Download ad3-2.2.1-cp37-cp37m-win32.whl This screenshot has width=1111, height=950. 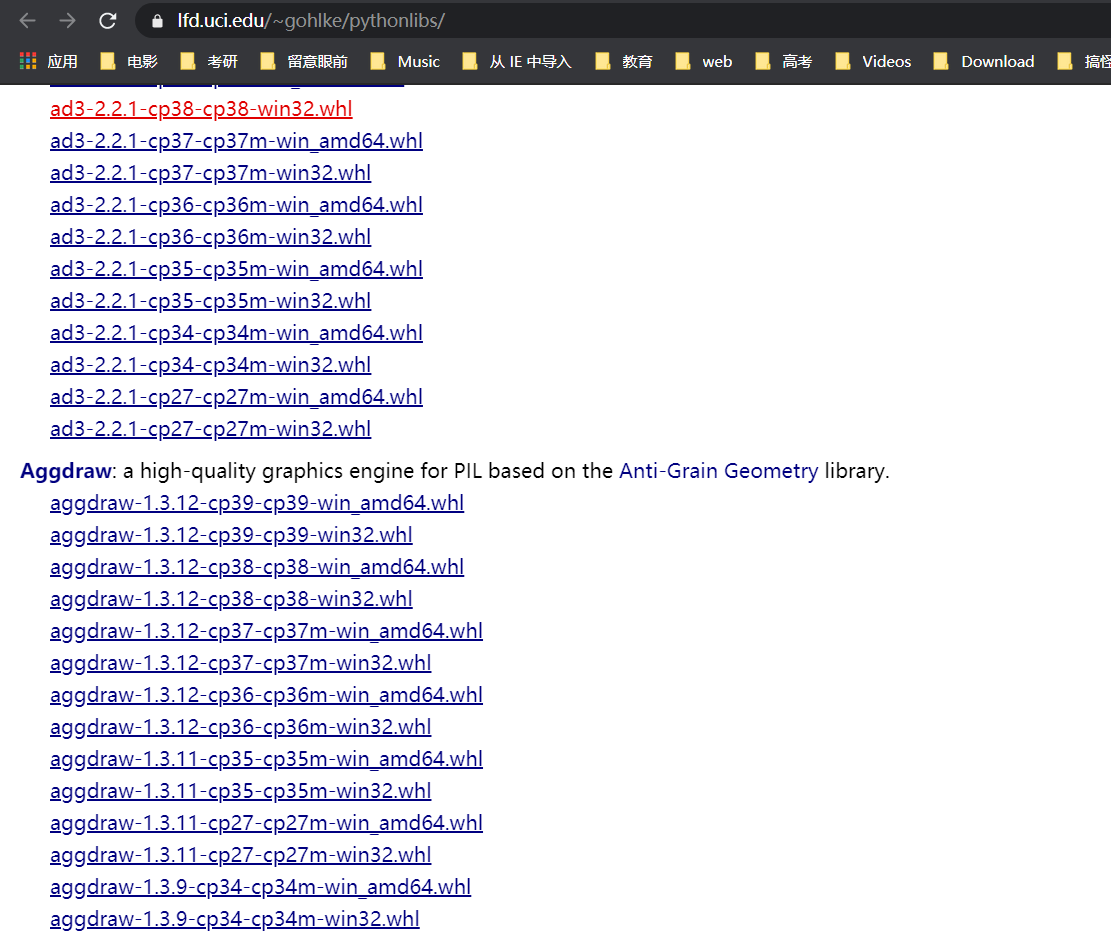point(210,173)
